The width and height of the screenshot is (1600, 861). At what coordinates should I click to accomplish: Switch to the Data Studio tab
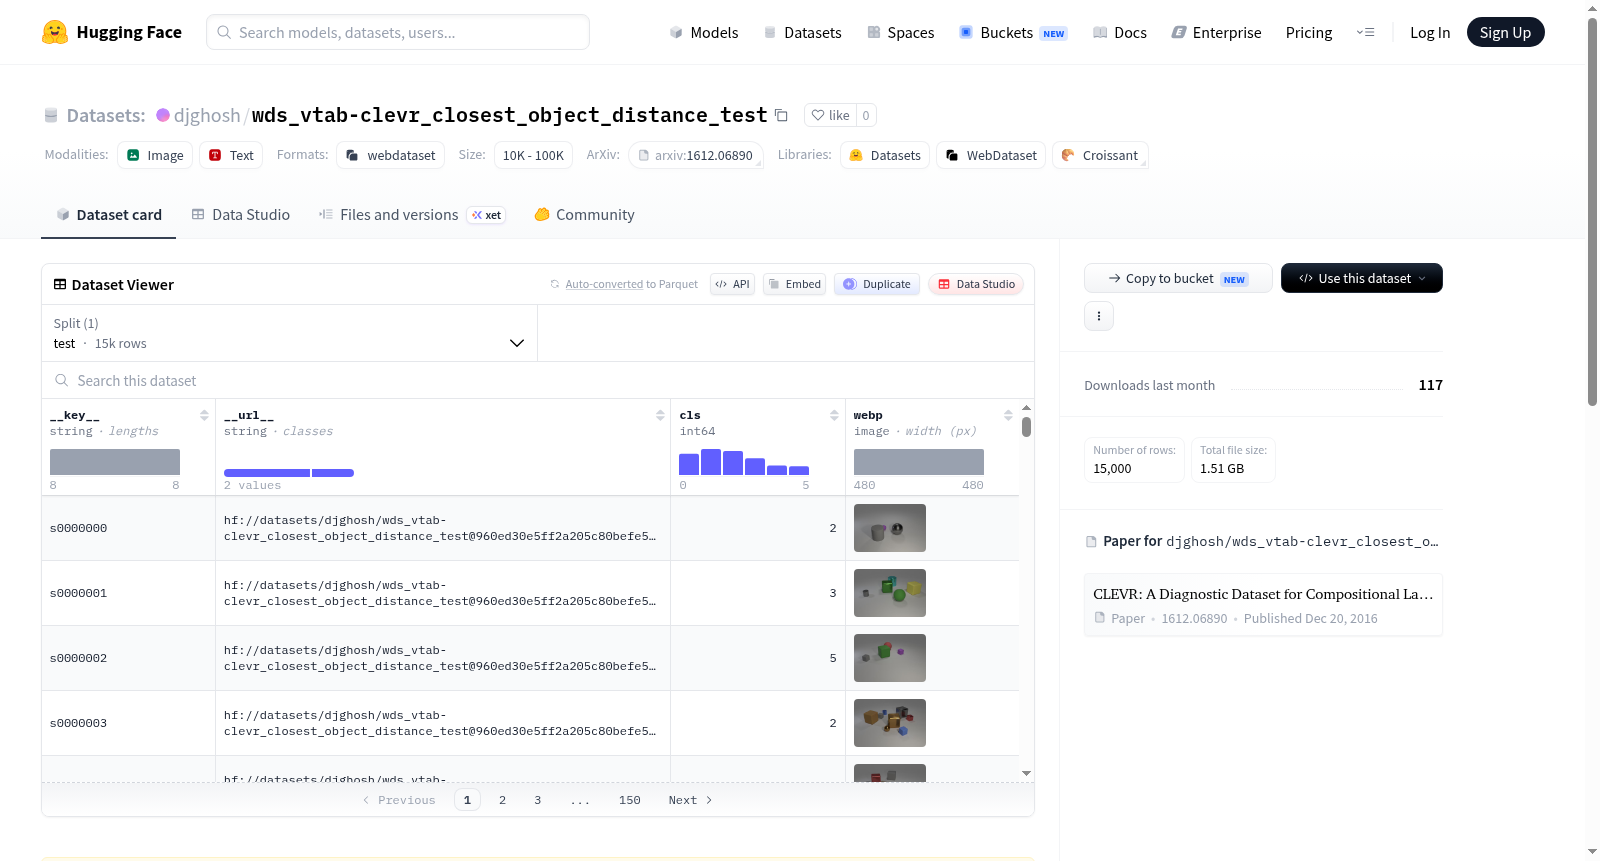click(241, 214)
